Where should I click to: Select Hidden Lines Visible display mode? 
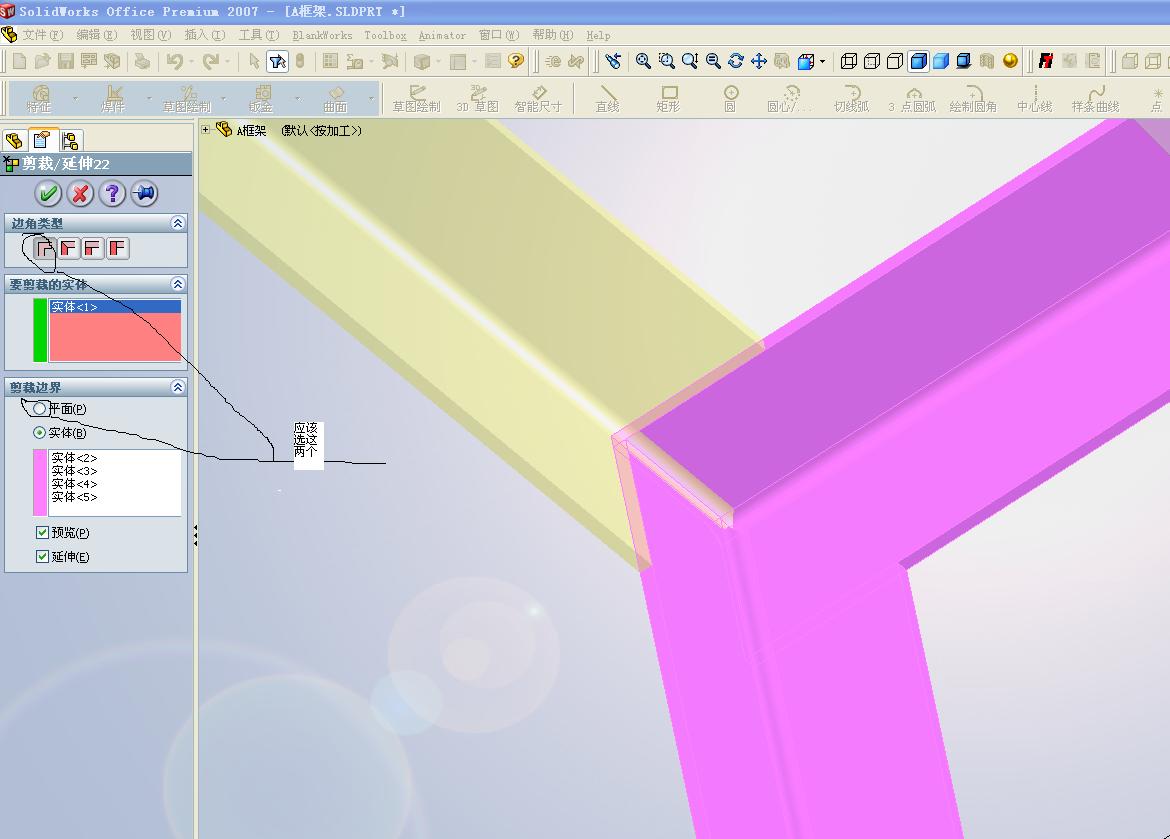coord(872,61)
